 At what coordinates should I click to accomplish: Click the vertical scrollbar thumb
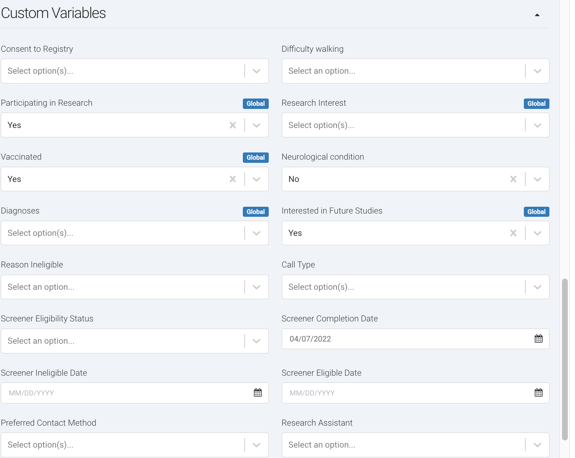pos(565,359)
